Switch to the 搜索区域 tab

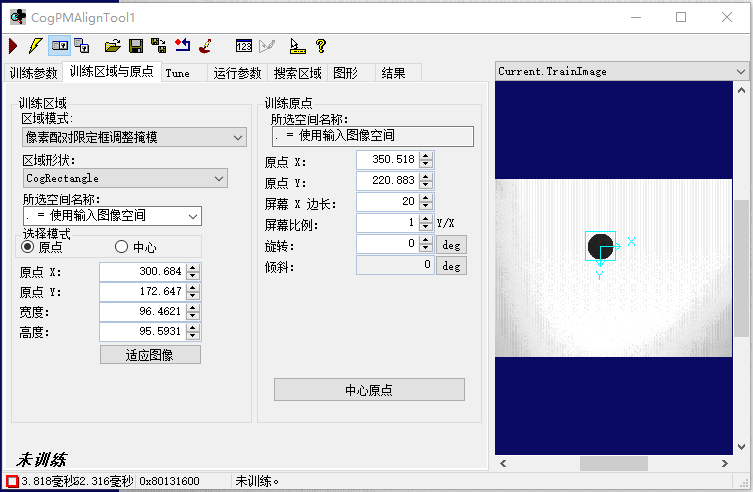click(x=297, y=73)
